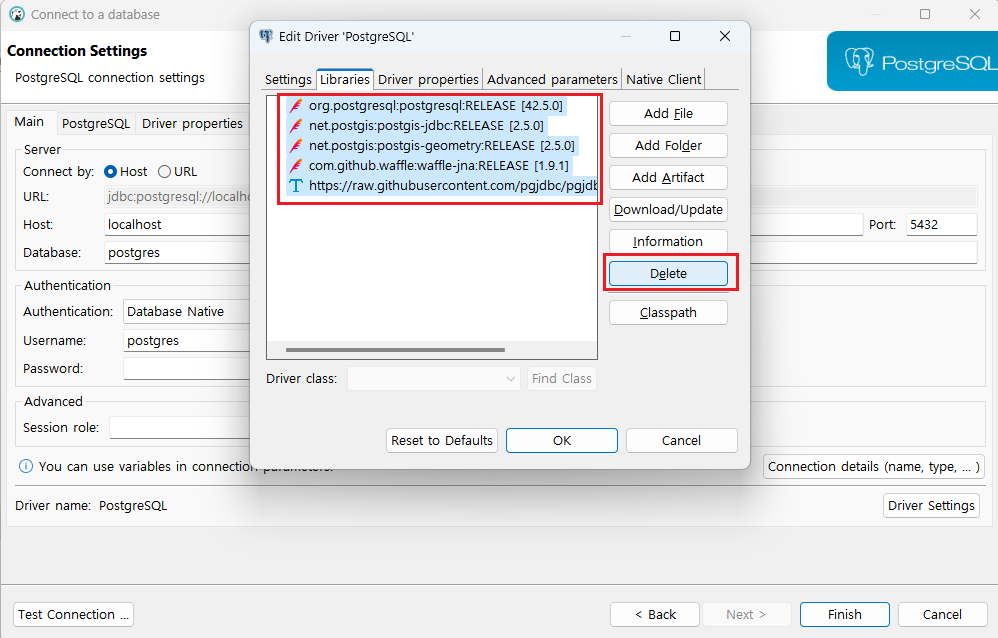Close the Edit Driver dialog
The image size is (998, 638).
[x=724, y=36]
